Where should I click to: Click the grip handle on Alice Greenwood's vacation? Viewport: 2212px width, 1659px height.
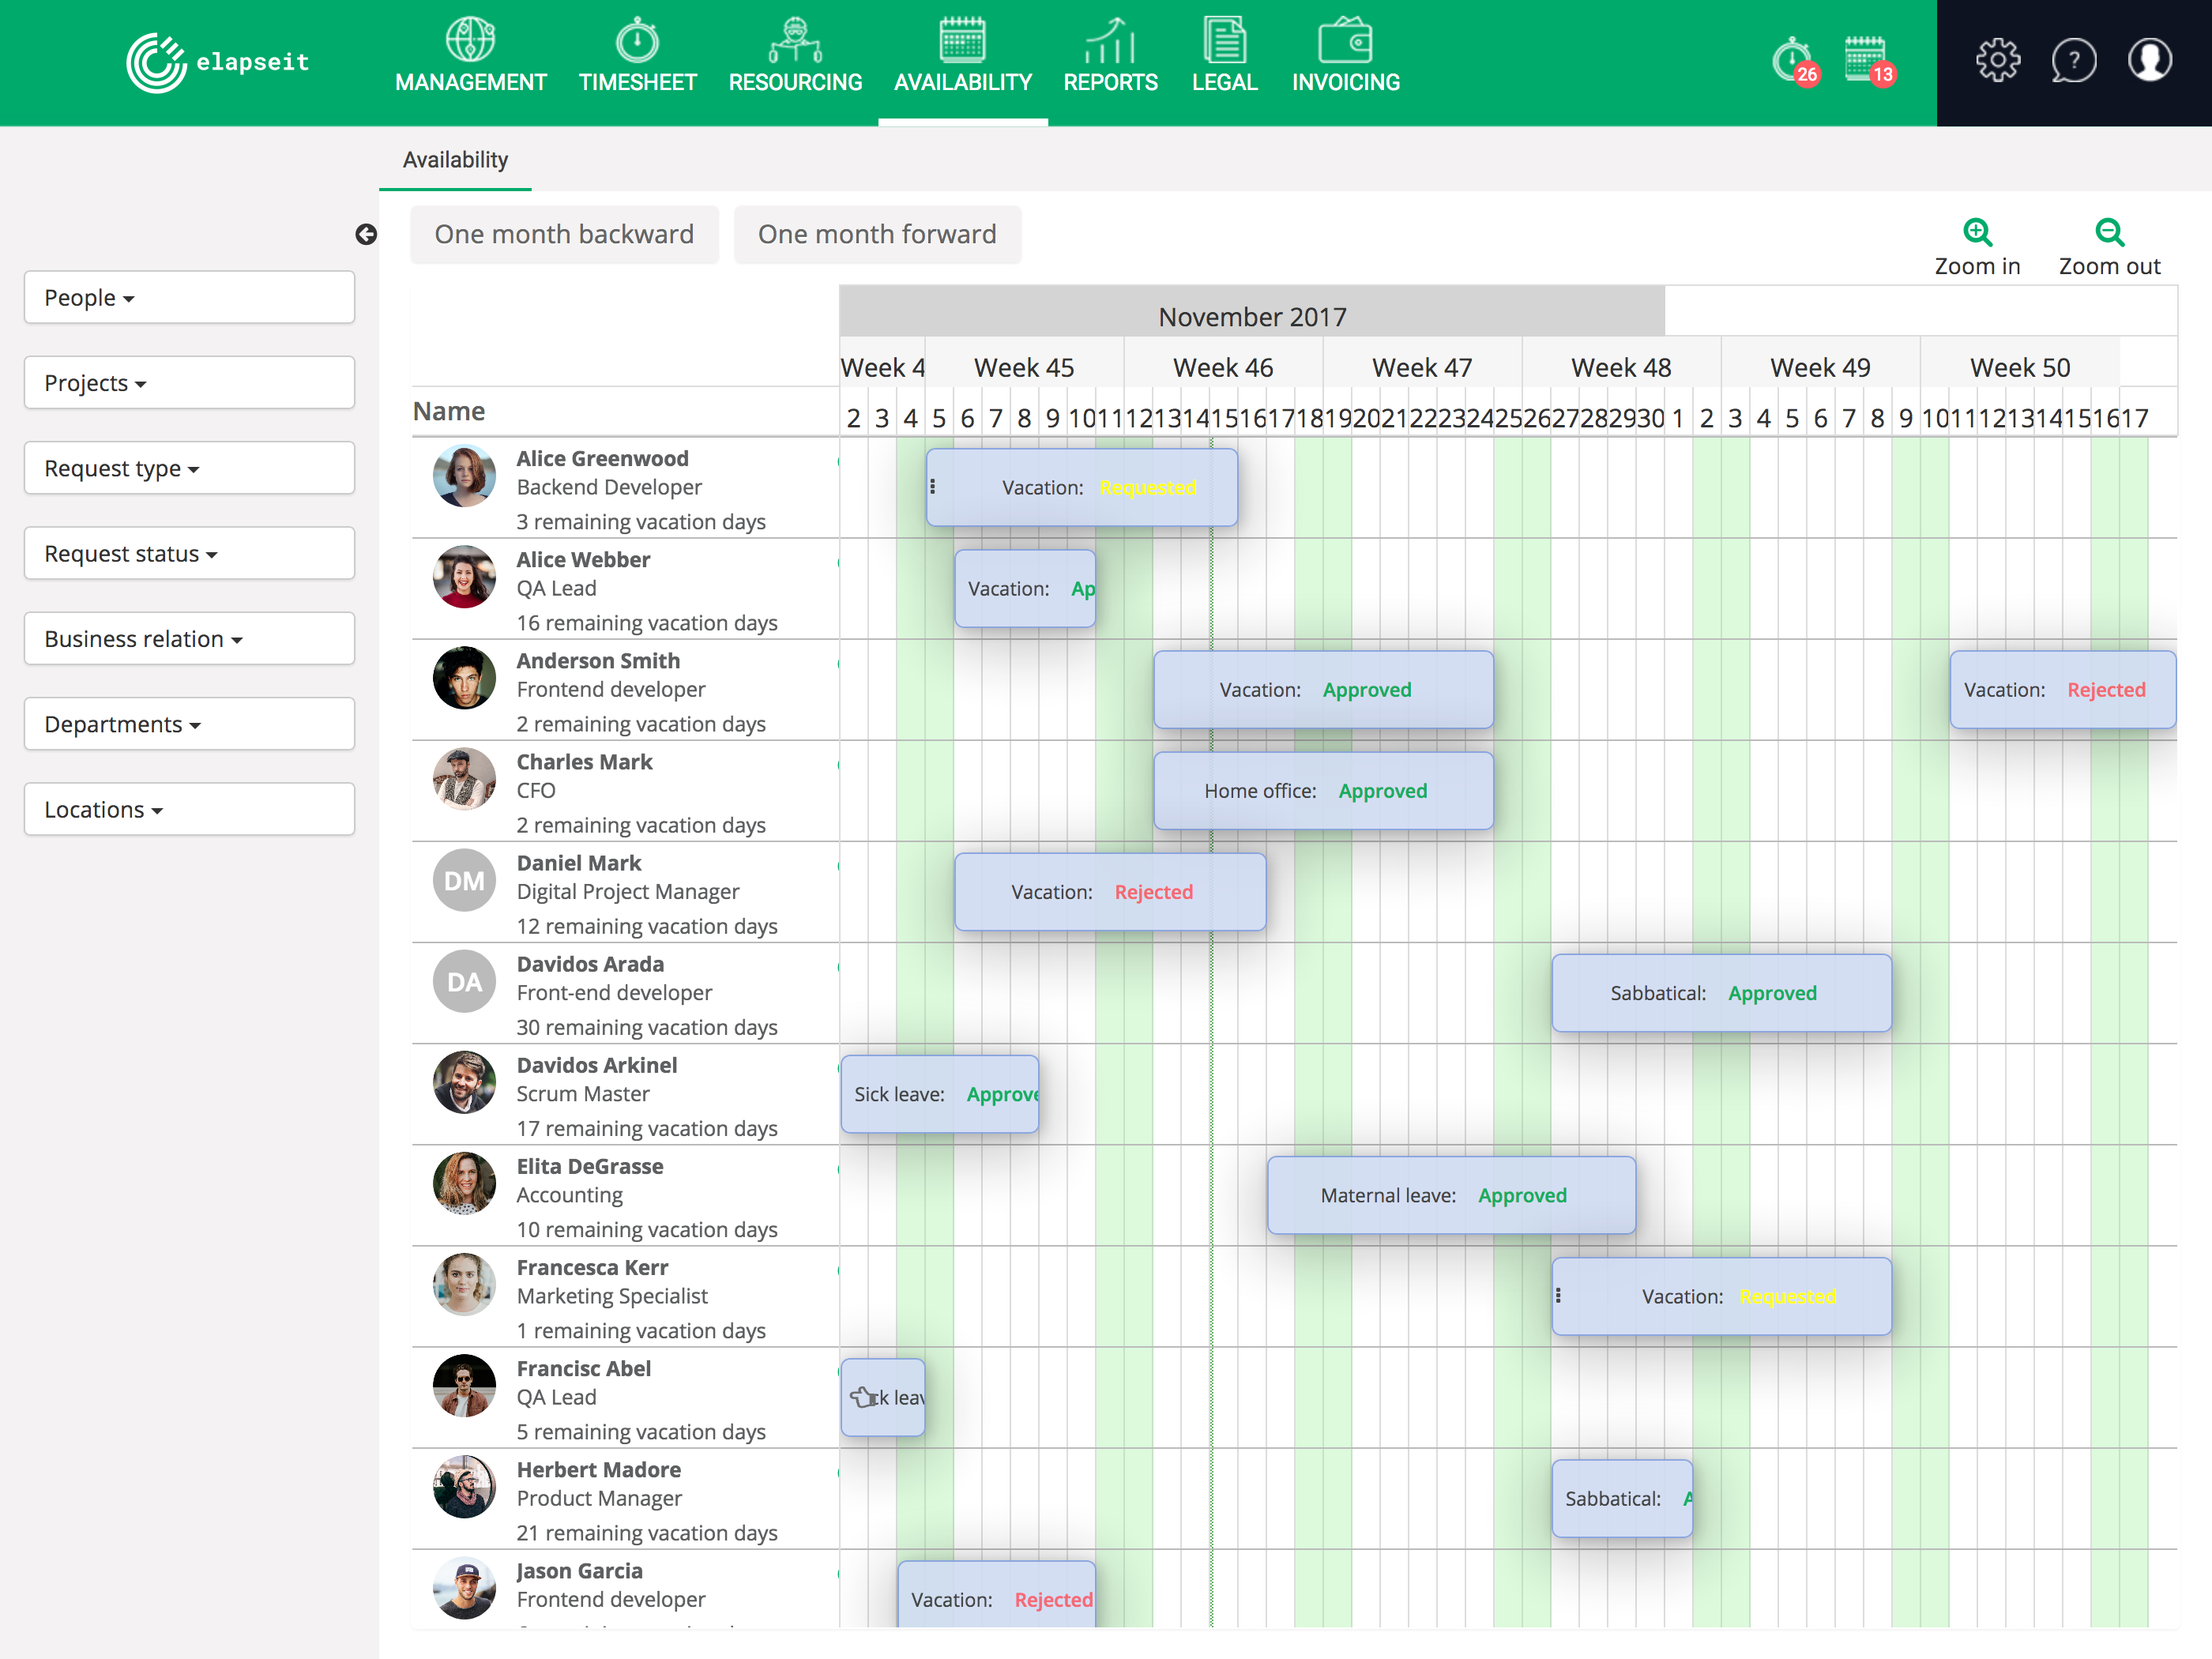(x=933, y=487)
